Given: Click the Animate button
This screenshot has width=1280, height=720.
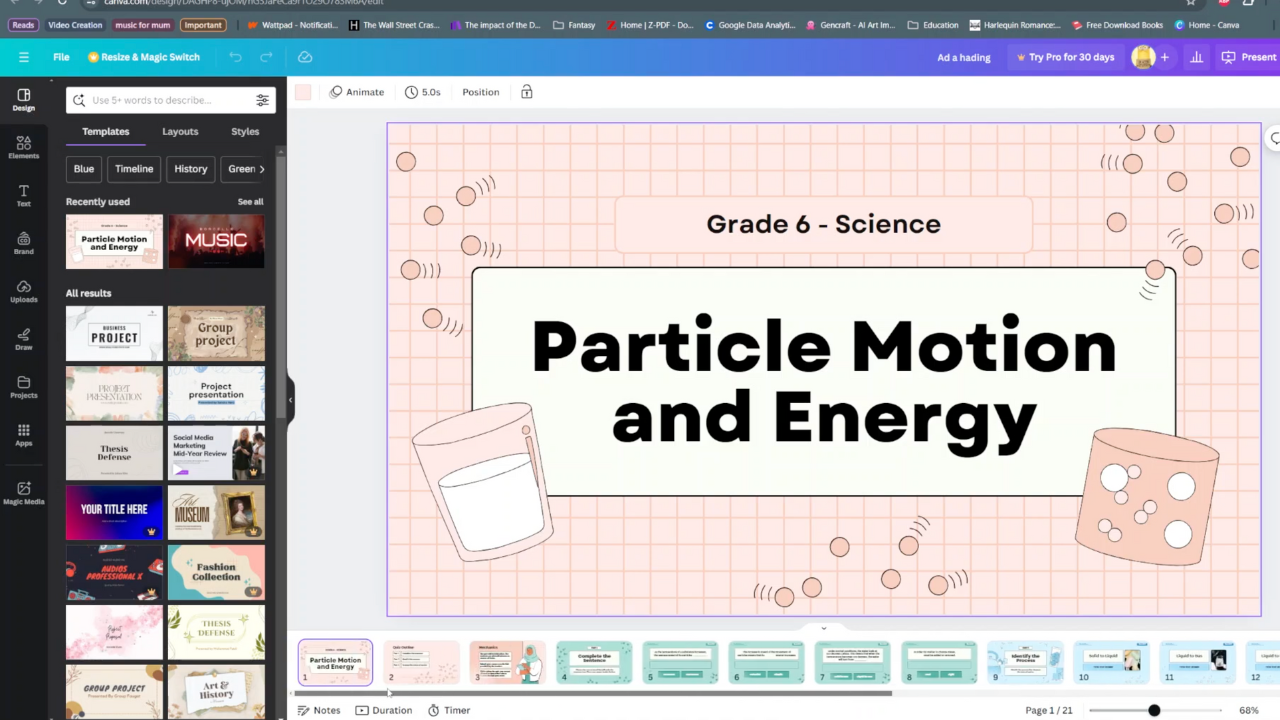Looking at the screenshot, I should tap(357, 92).
